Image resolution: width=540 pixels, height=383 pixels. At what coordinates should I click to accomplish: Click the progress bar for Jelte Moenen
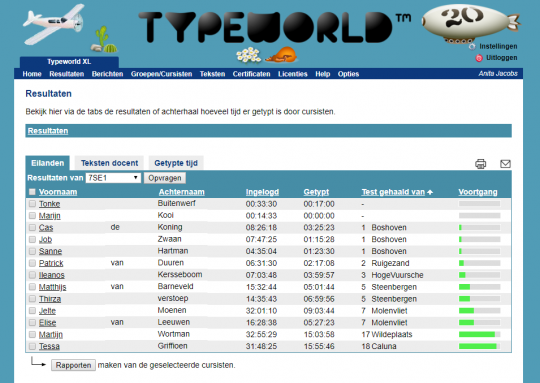pyautogui.click(x=479, y=311)
